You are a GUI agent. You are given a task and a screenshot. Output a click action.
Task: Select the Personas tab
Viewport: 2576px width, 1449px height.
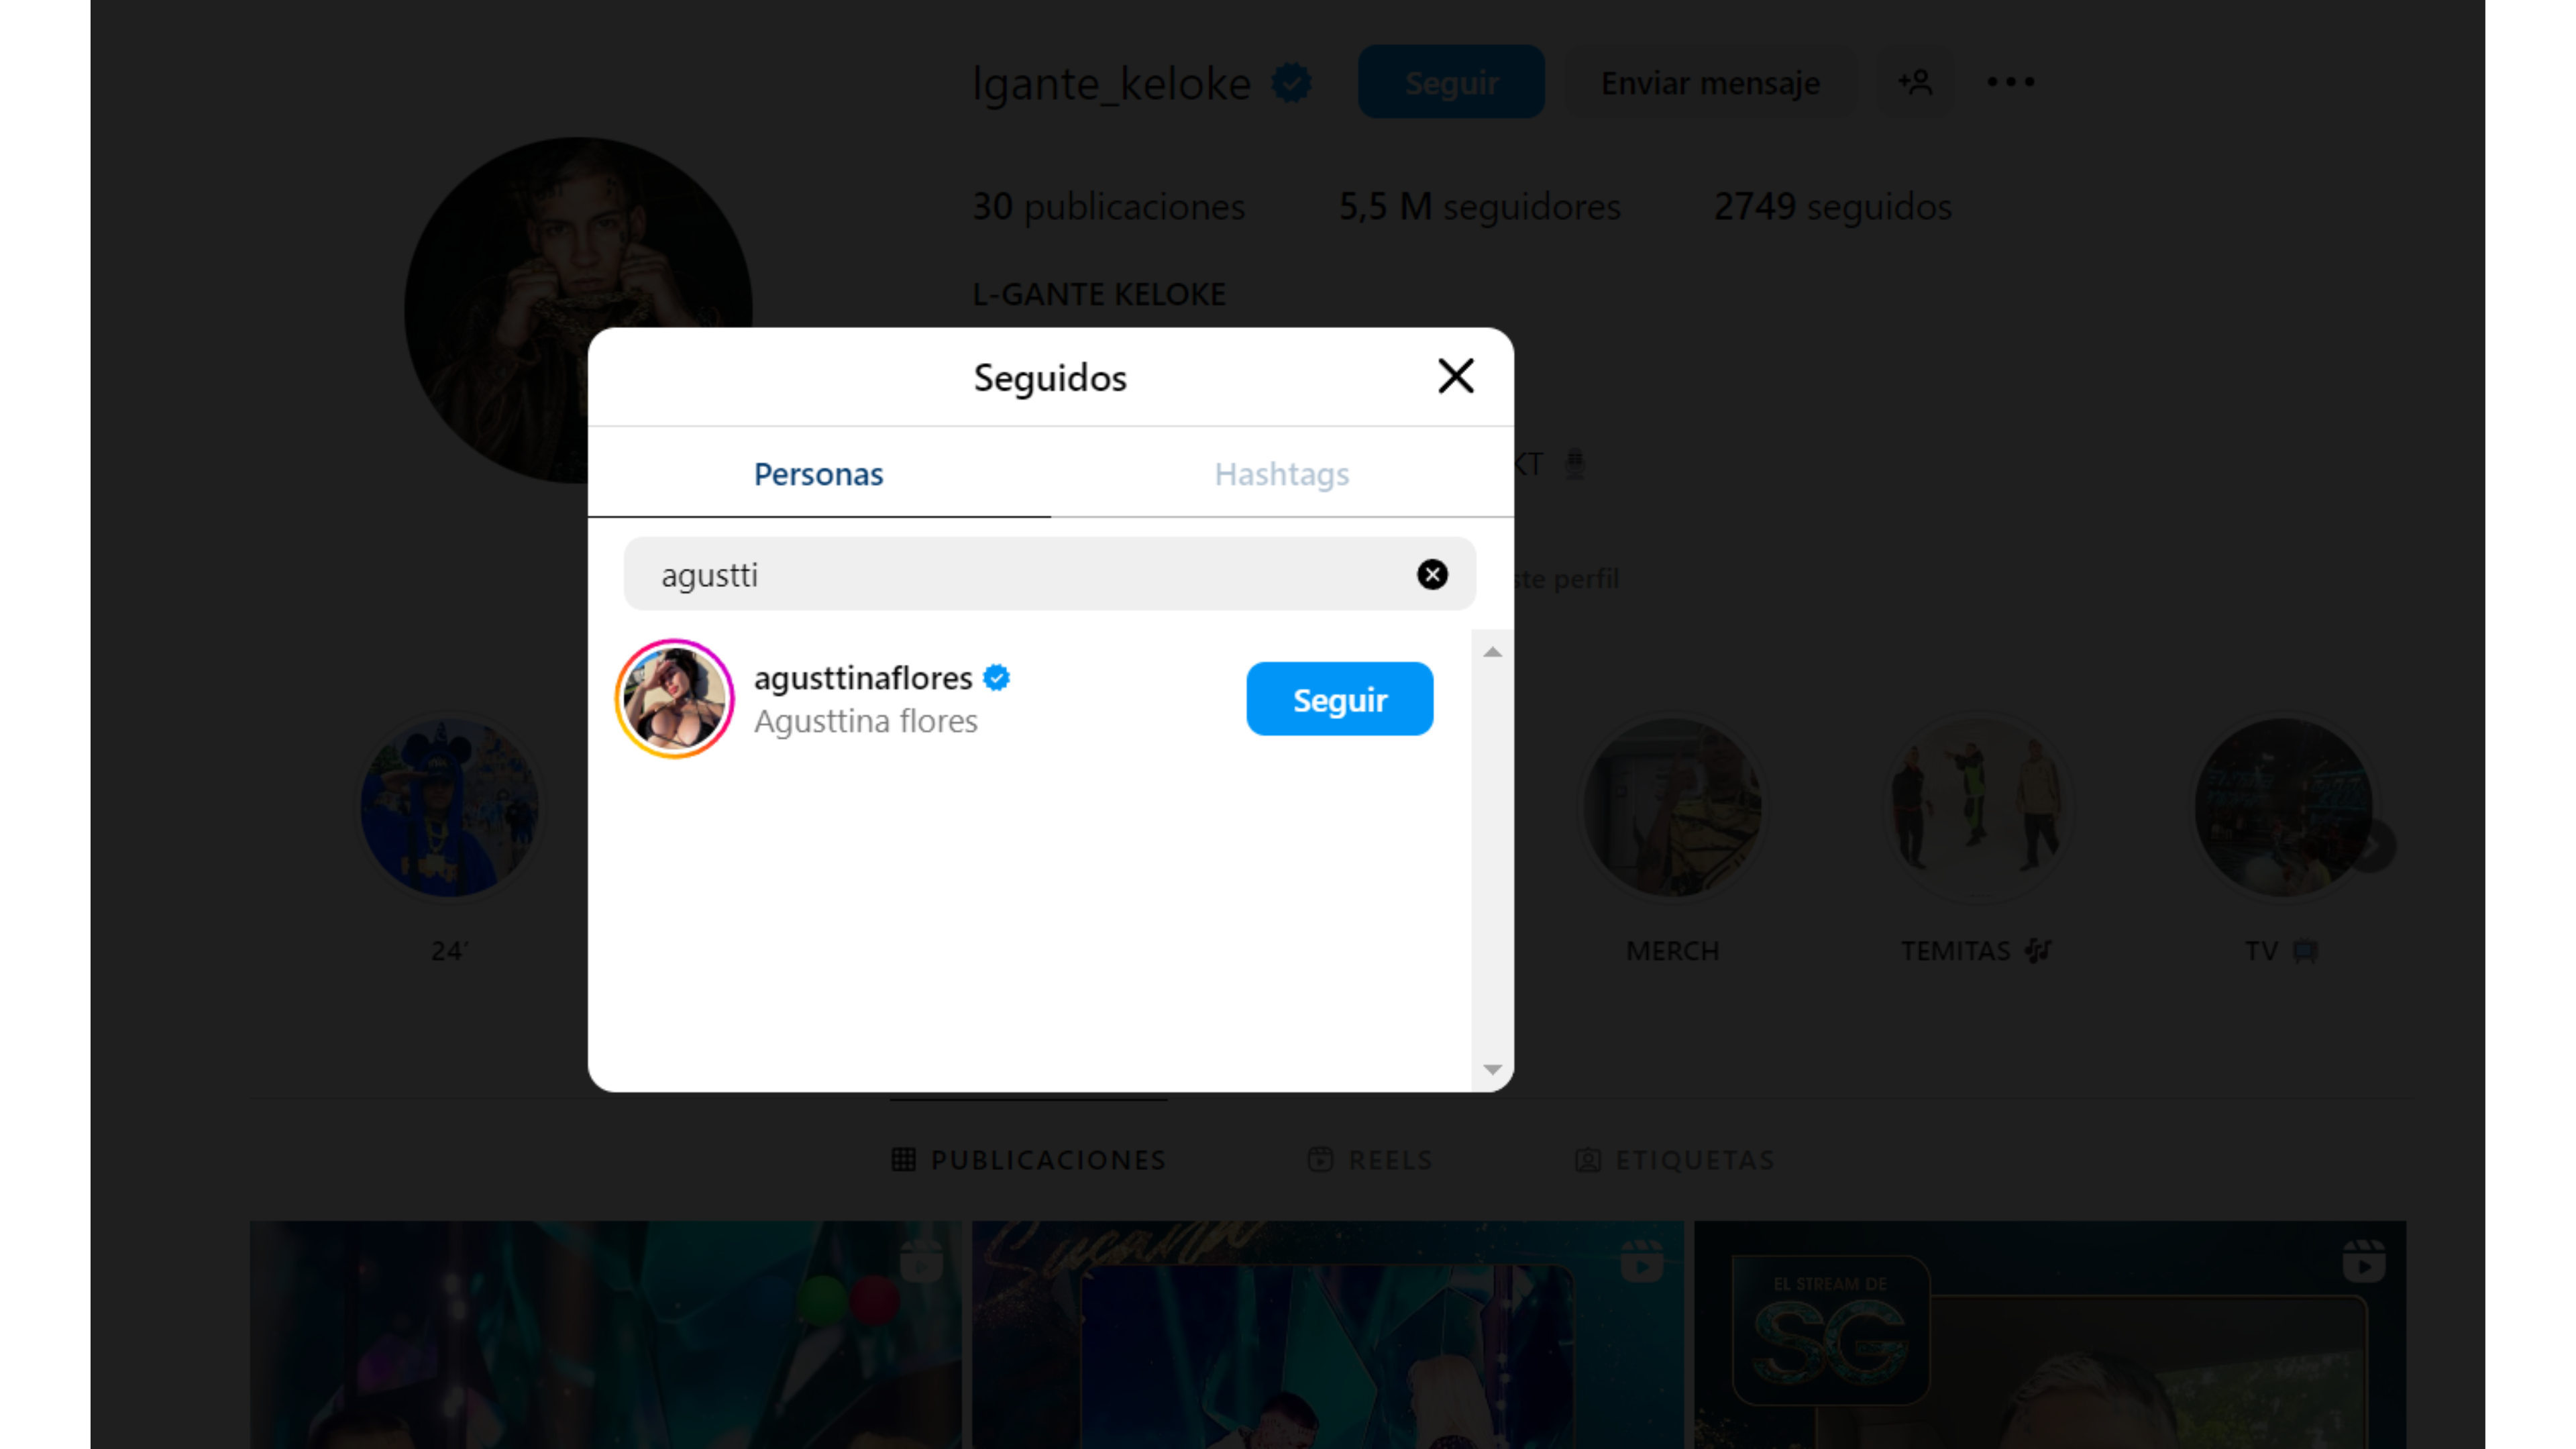click(x=818, y=474)
